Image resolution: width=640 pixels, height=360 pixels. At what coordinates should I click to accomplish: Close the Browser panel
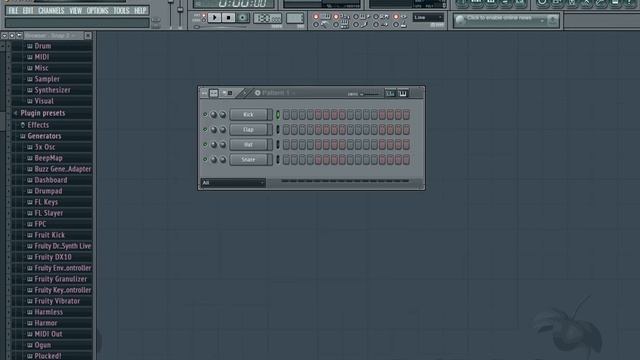pyautogui.click(x=88, y=36)
